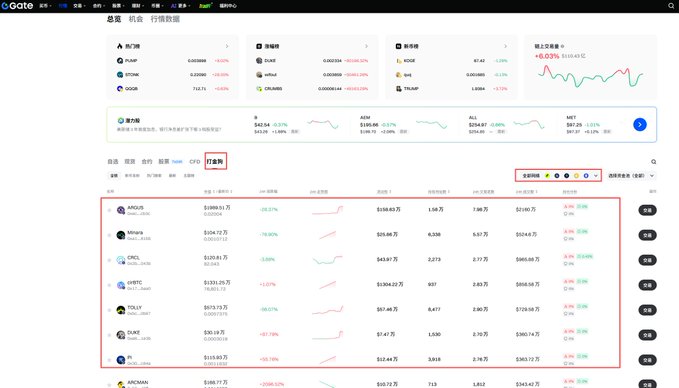Select the 总览 overview tab
679x388 pixels.
pyautogui.click(x=114, y=19)
